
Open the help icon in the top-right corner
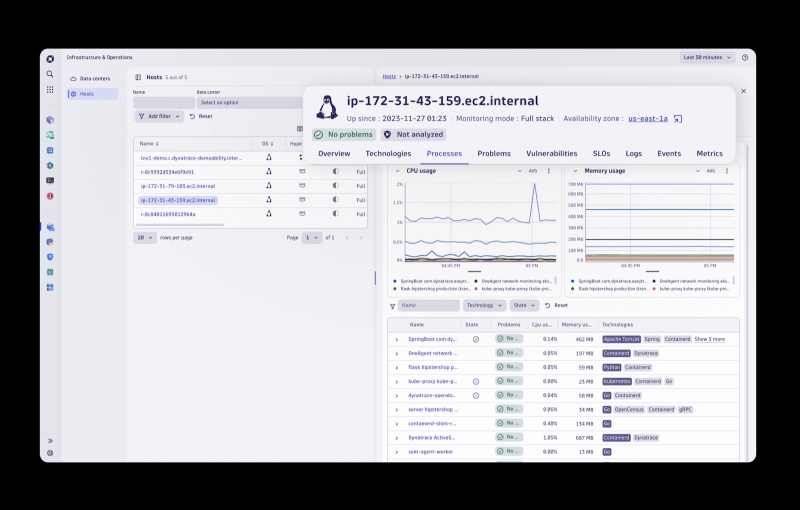(745, 58)
